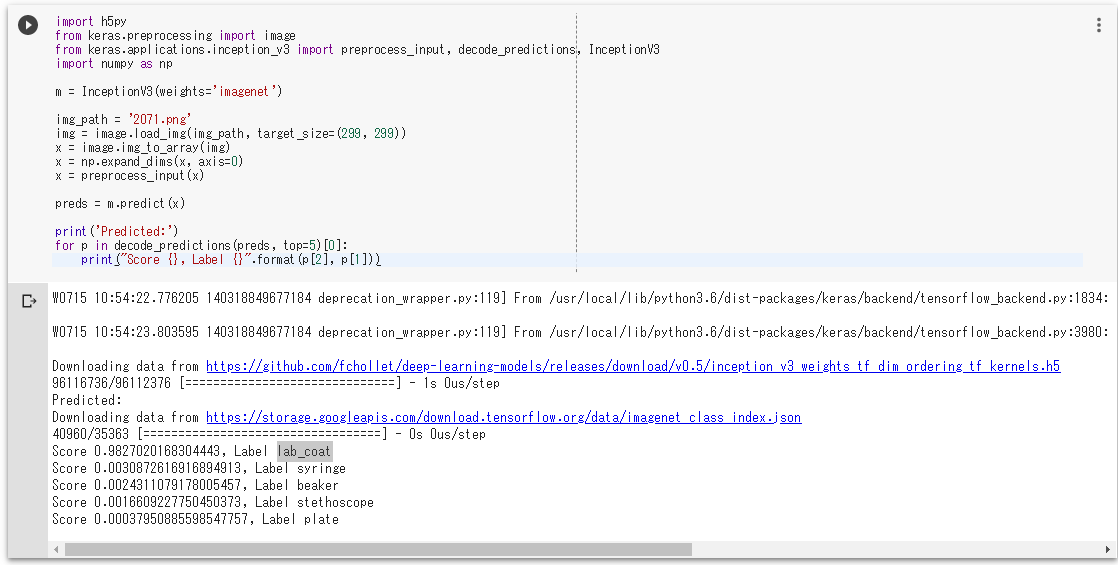Click the 'import h5py' code line
The image size is (1118, 565).
91,21
